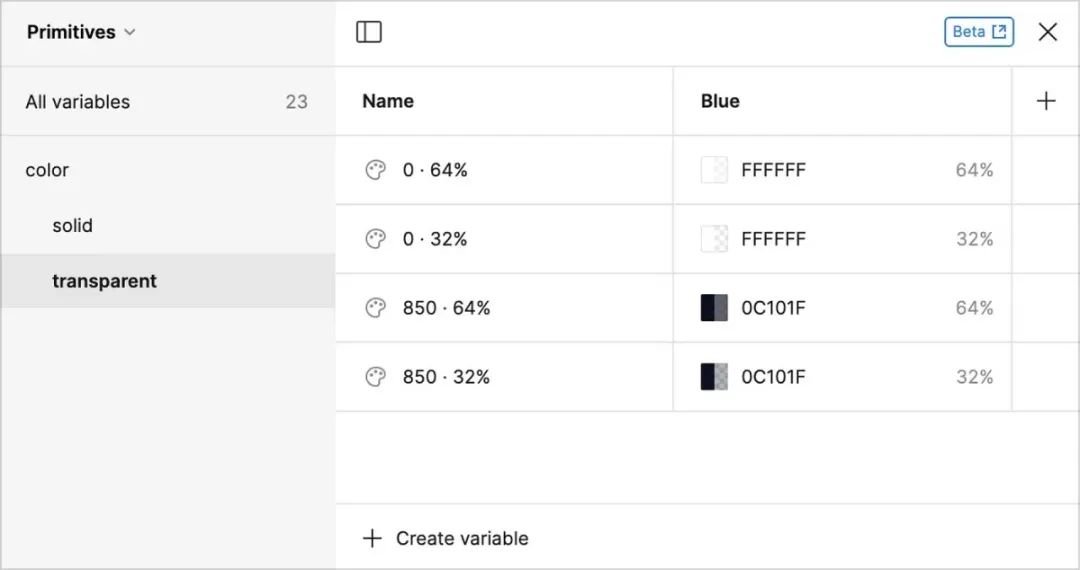This screenshot has height=570, width=1080.
Task: Open the 0C101F 64% color swatch
Action: [x=714, y=308]
